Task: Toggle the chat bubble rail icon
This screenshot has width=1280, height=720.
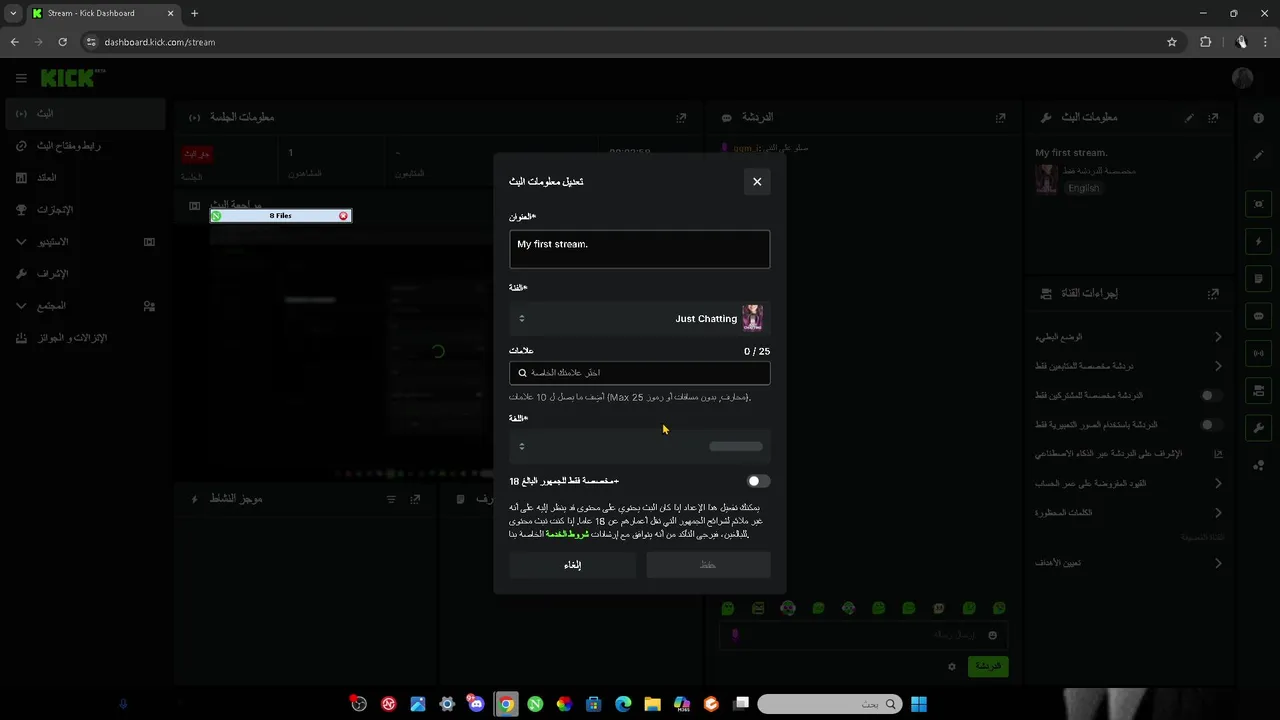Action: [1258, 316]
